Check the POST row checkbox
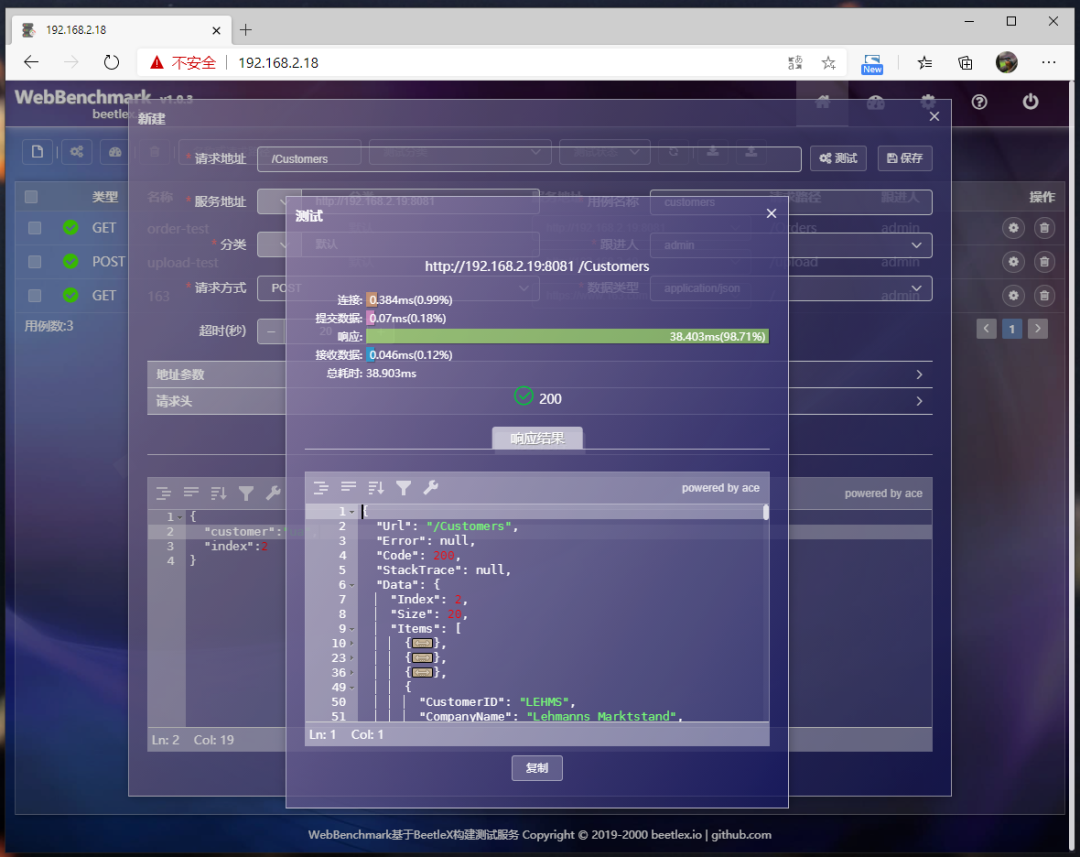 pos(34,262)
